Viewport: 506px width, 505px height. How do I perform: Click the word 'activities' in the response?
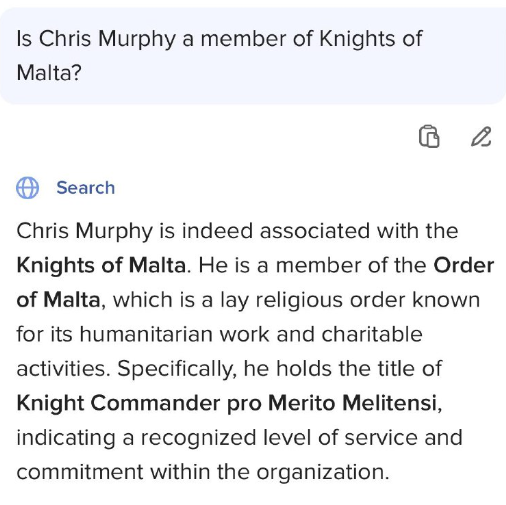point(61,369)
